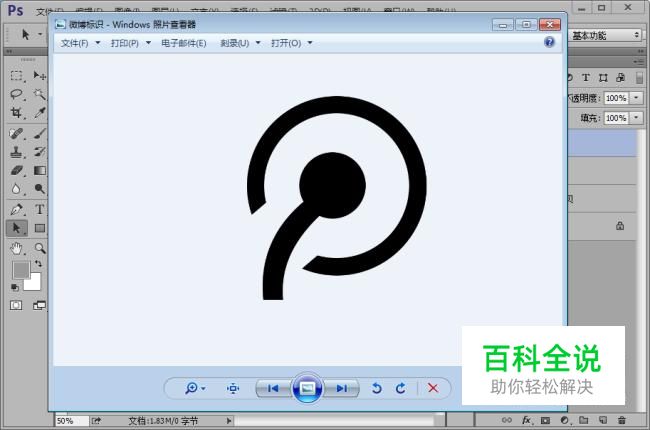Open the 刻录(U) menu in Photo Viewer
Image resolution: width=650 pixels, height=430 pixels.
pos(240,43)
